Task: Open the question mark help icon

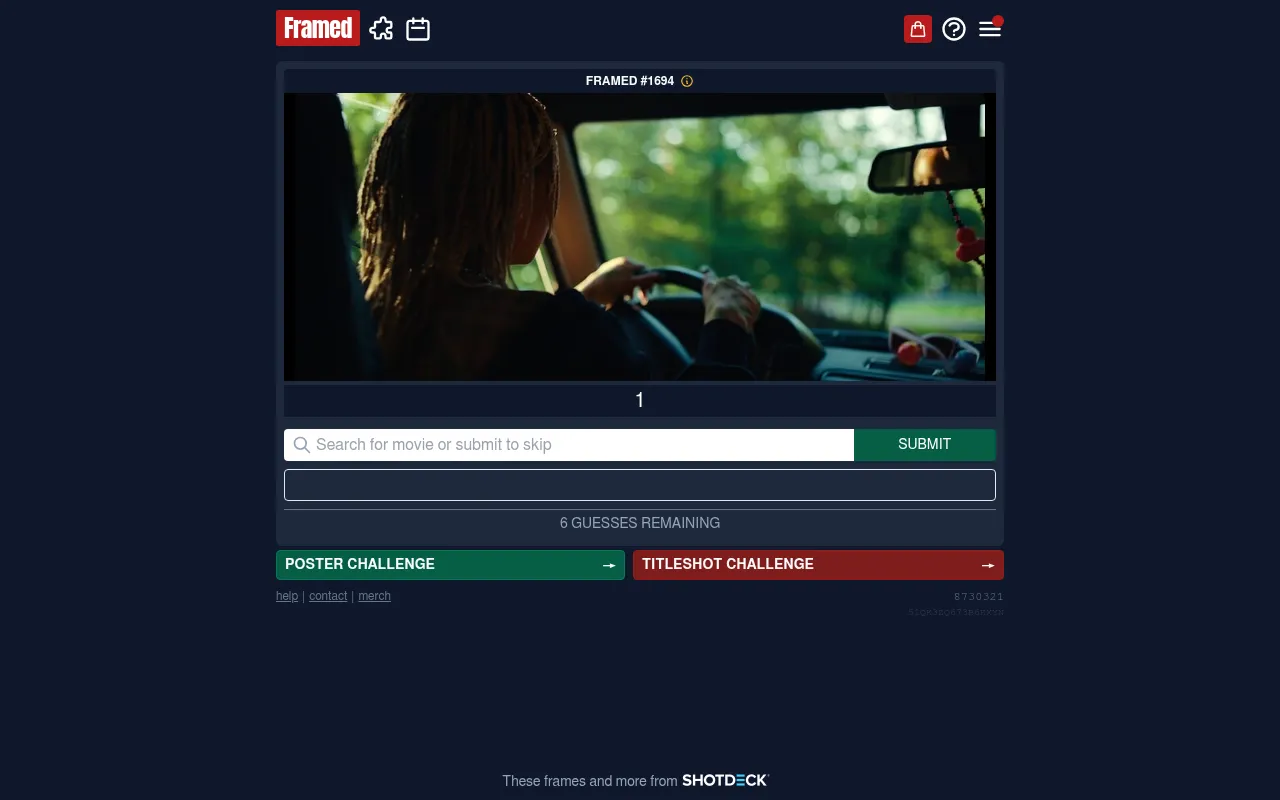Action: [954, 29]
